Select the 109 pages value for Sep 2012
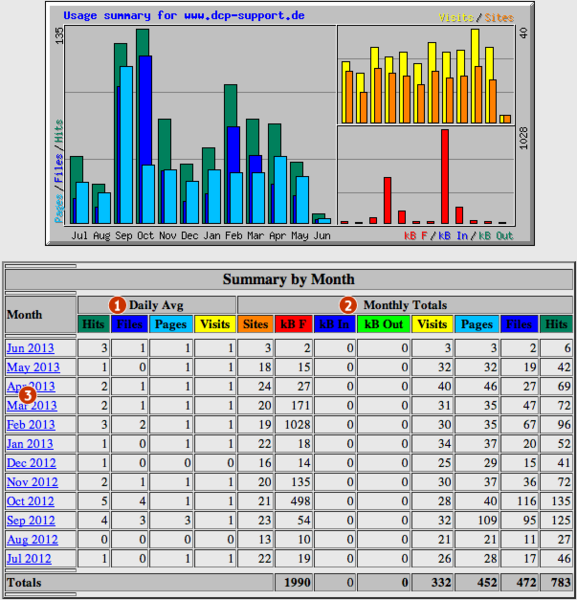577x600 pixels. pos(487,520)
